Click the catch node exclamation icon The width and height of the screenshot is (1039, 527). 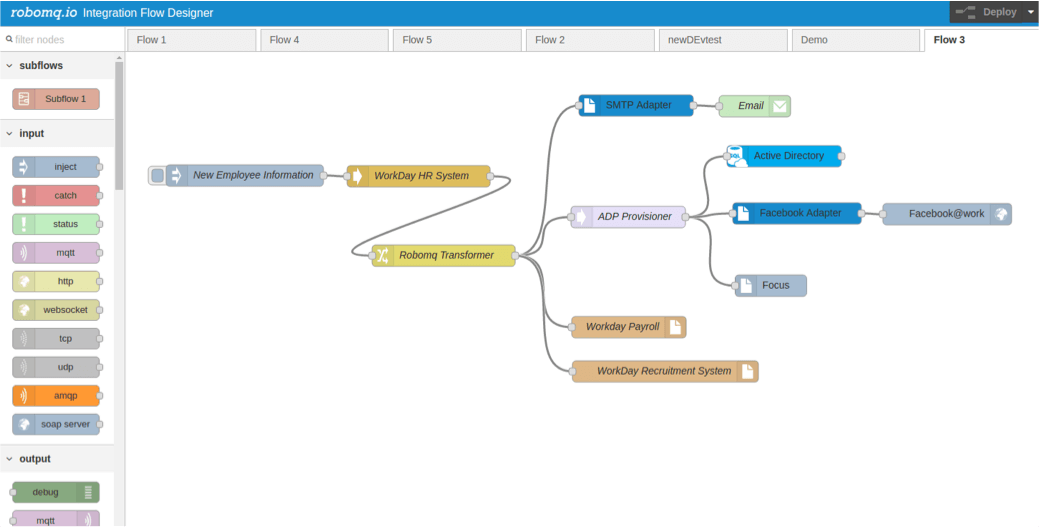coord(23,196)
